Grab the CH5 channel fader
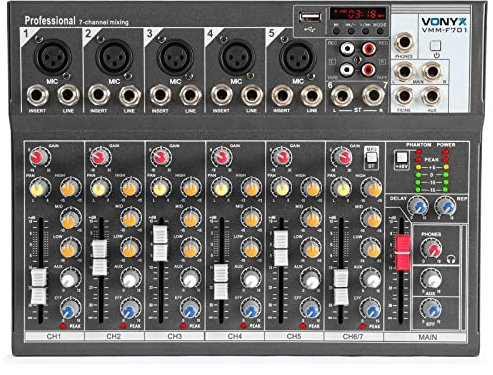The image size is (493, 375). [281, 248]
